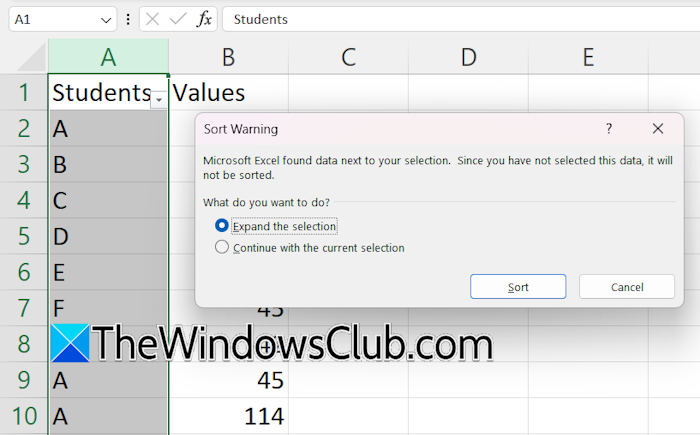Click the Name Box showing A1
Viewport: 700px width, 435px height.
pyautogui.click(x=62, y=19)
